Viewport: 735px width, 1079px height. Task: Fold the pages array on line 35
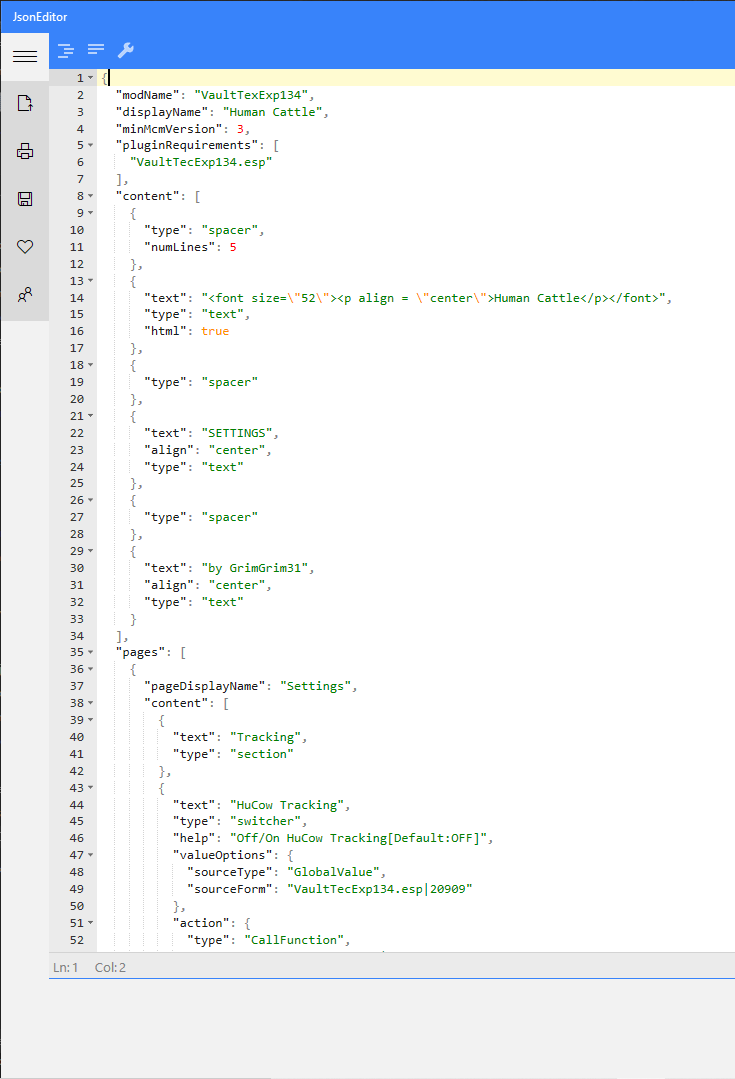tap(91, 652)
